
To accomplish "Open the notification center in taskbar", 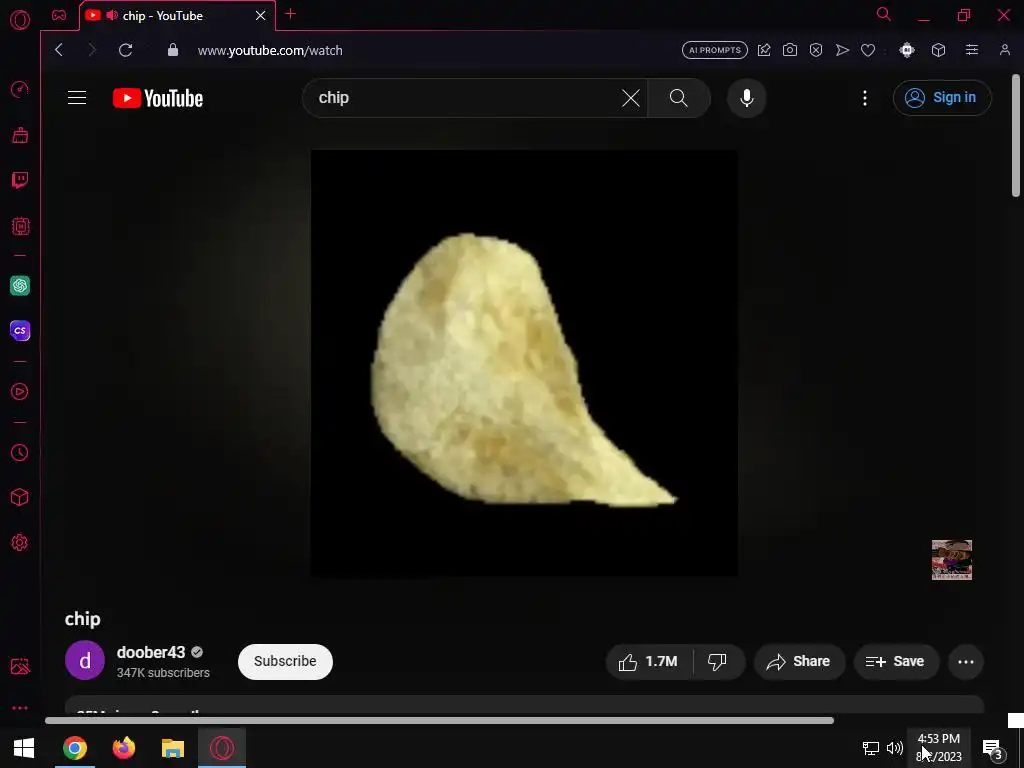I will pyautogui.click(x=992, y=748).
